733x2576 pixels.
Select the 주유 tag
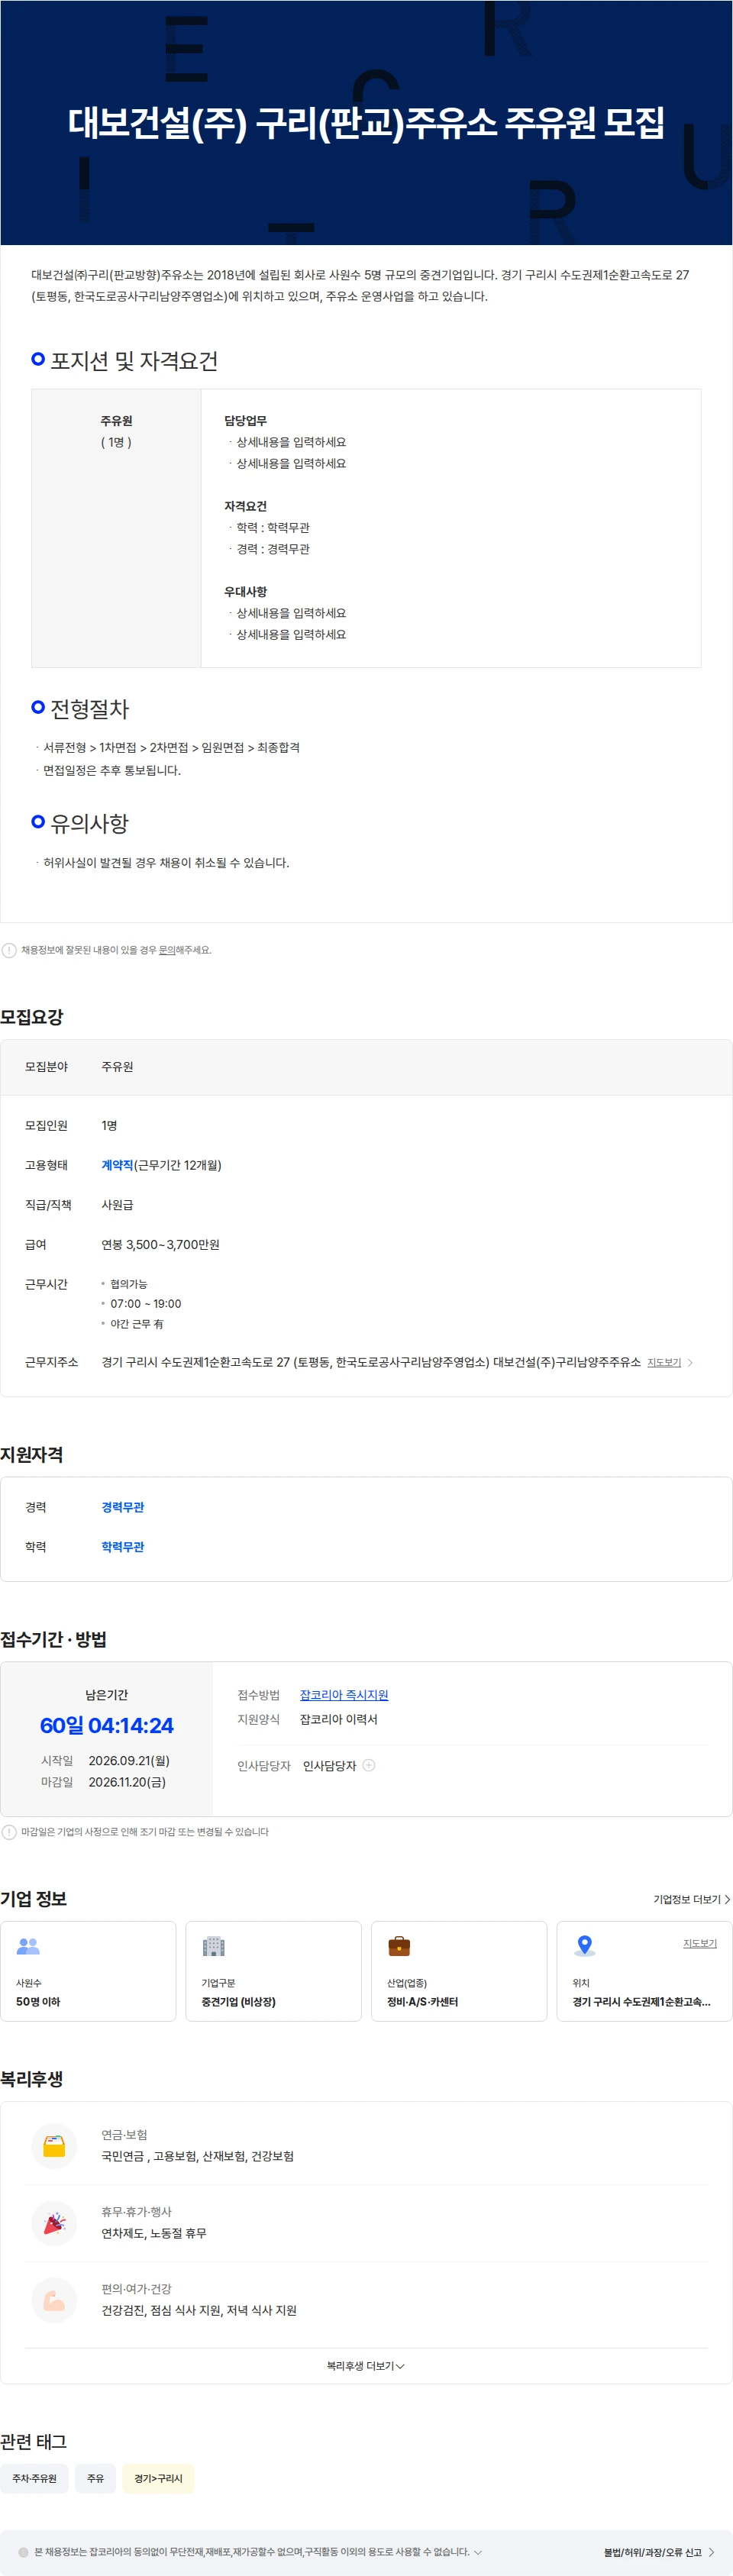95,2478
